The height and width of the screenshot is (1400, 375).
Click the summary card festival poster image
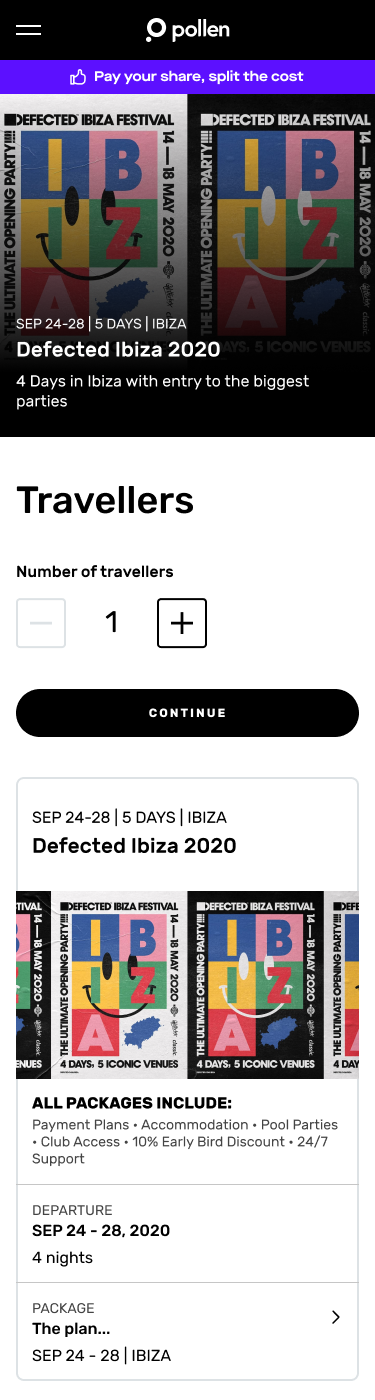pyautogui.click(x=187, y=984)
